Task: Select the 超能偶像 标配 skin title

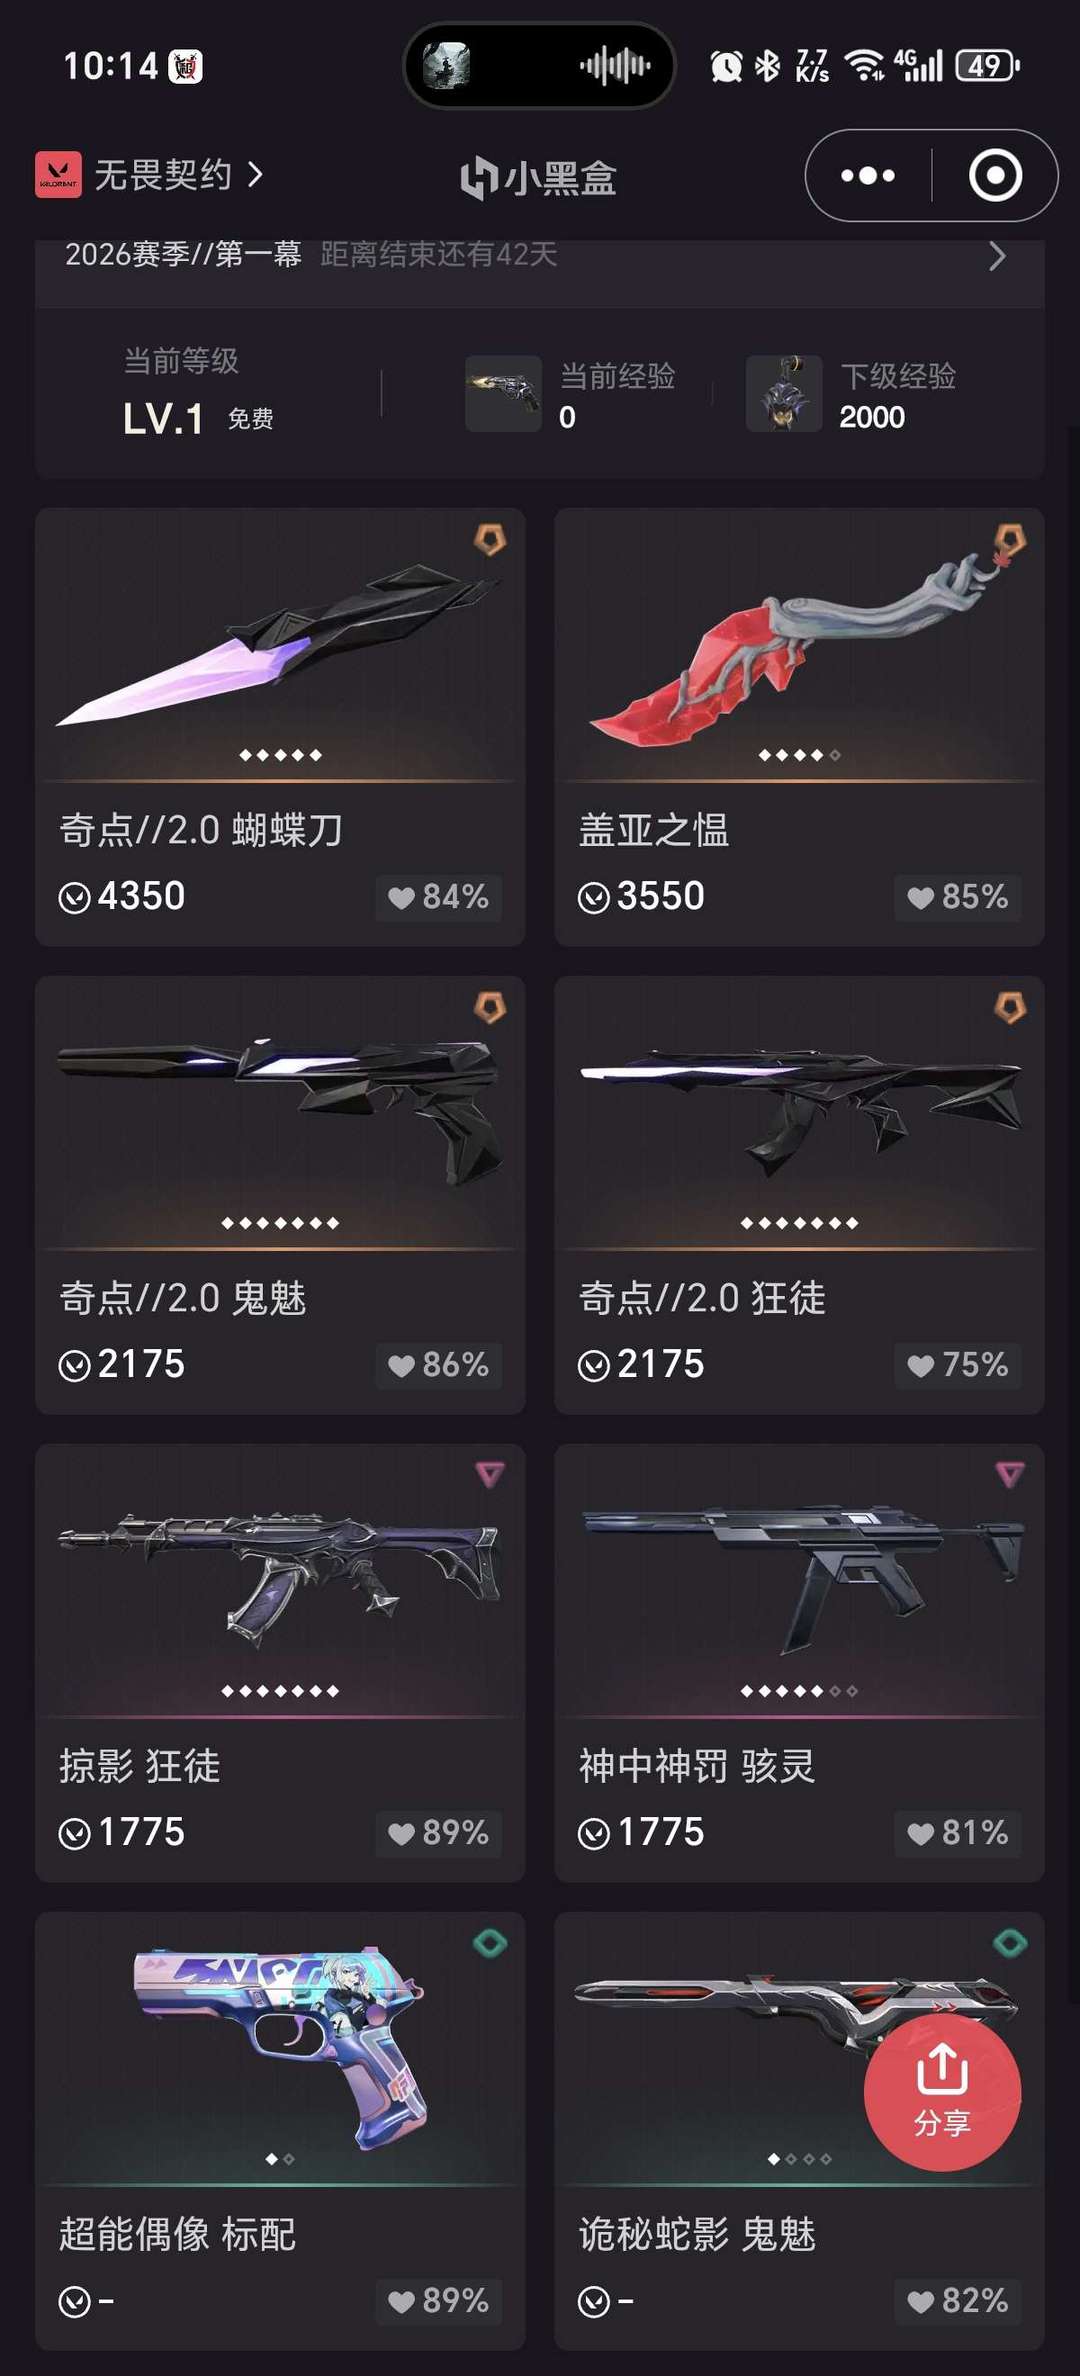Action: (177, 2234)
